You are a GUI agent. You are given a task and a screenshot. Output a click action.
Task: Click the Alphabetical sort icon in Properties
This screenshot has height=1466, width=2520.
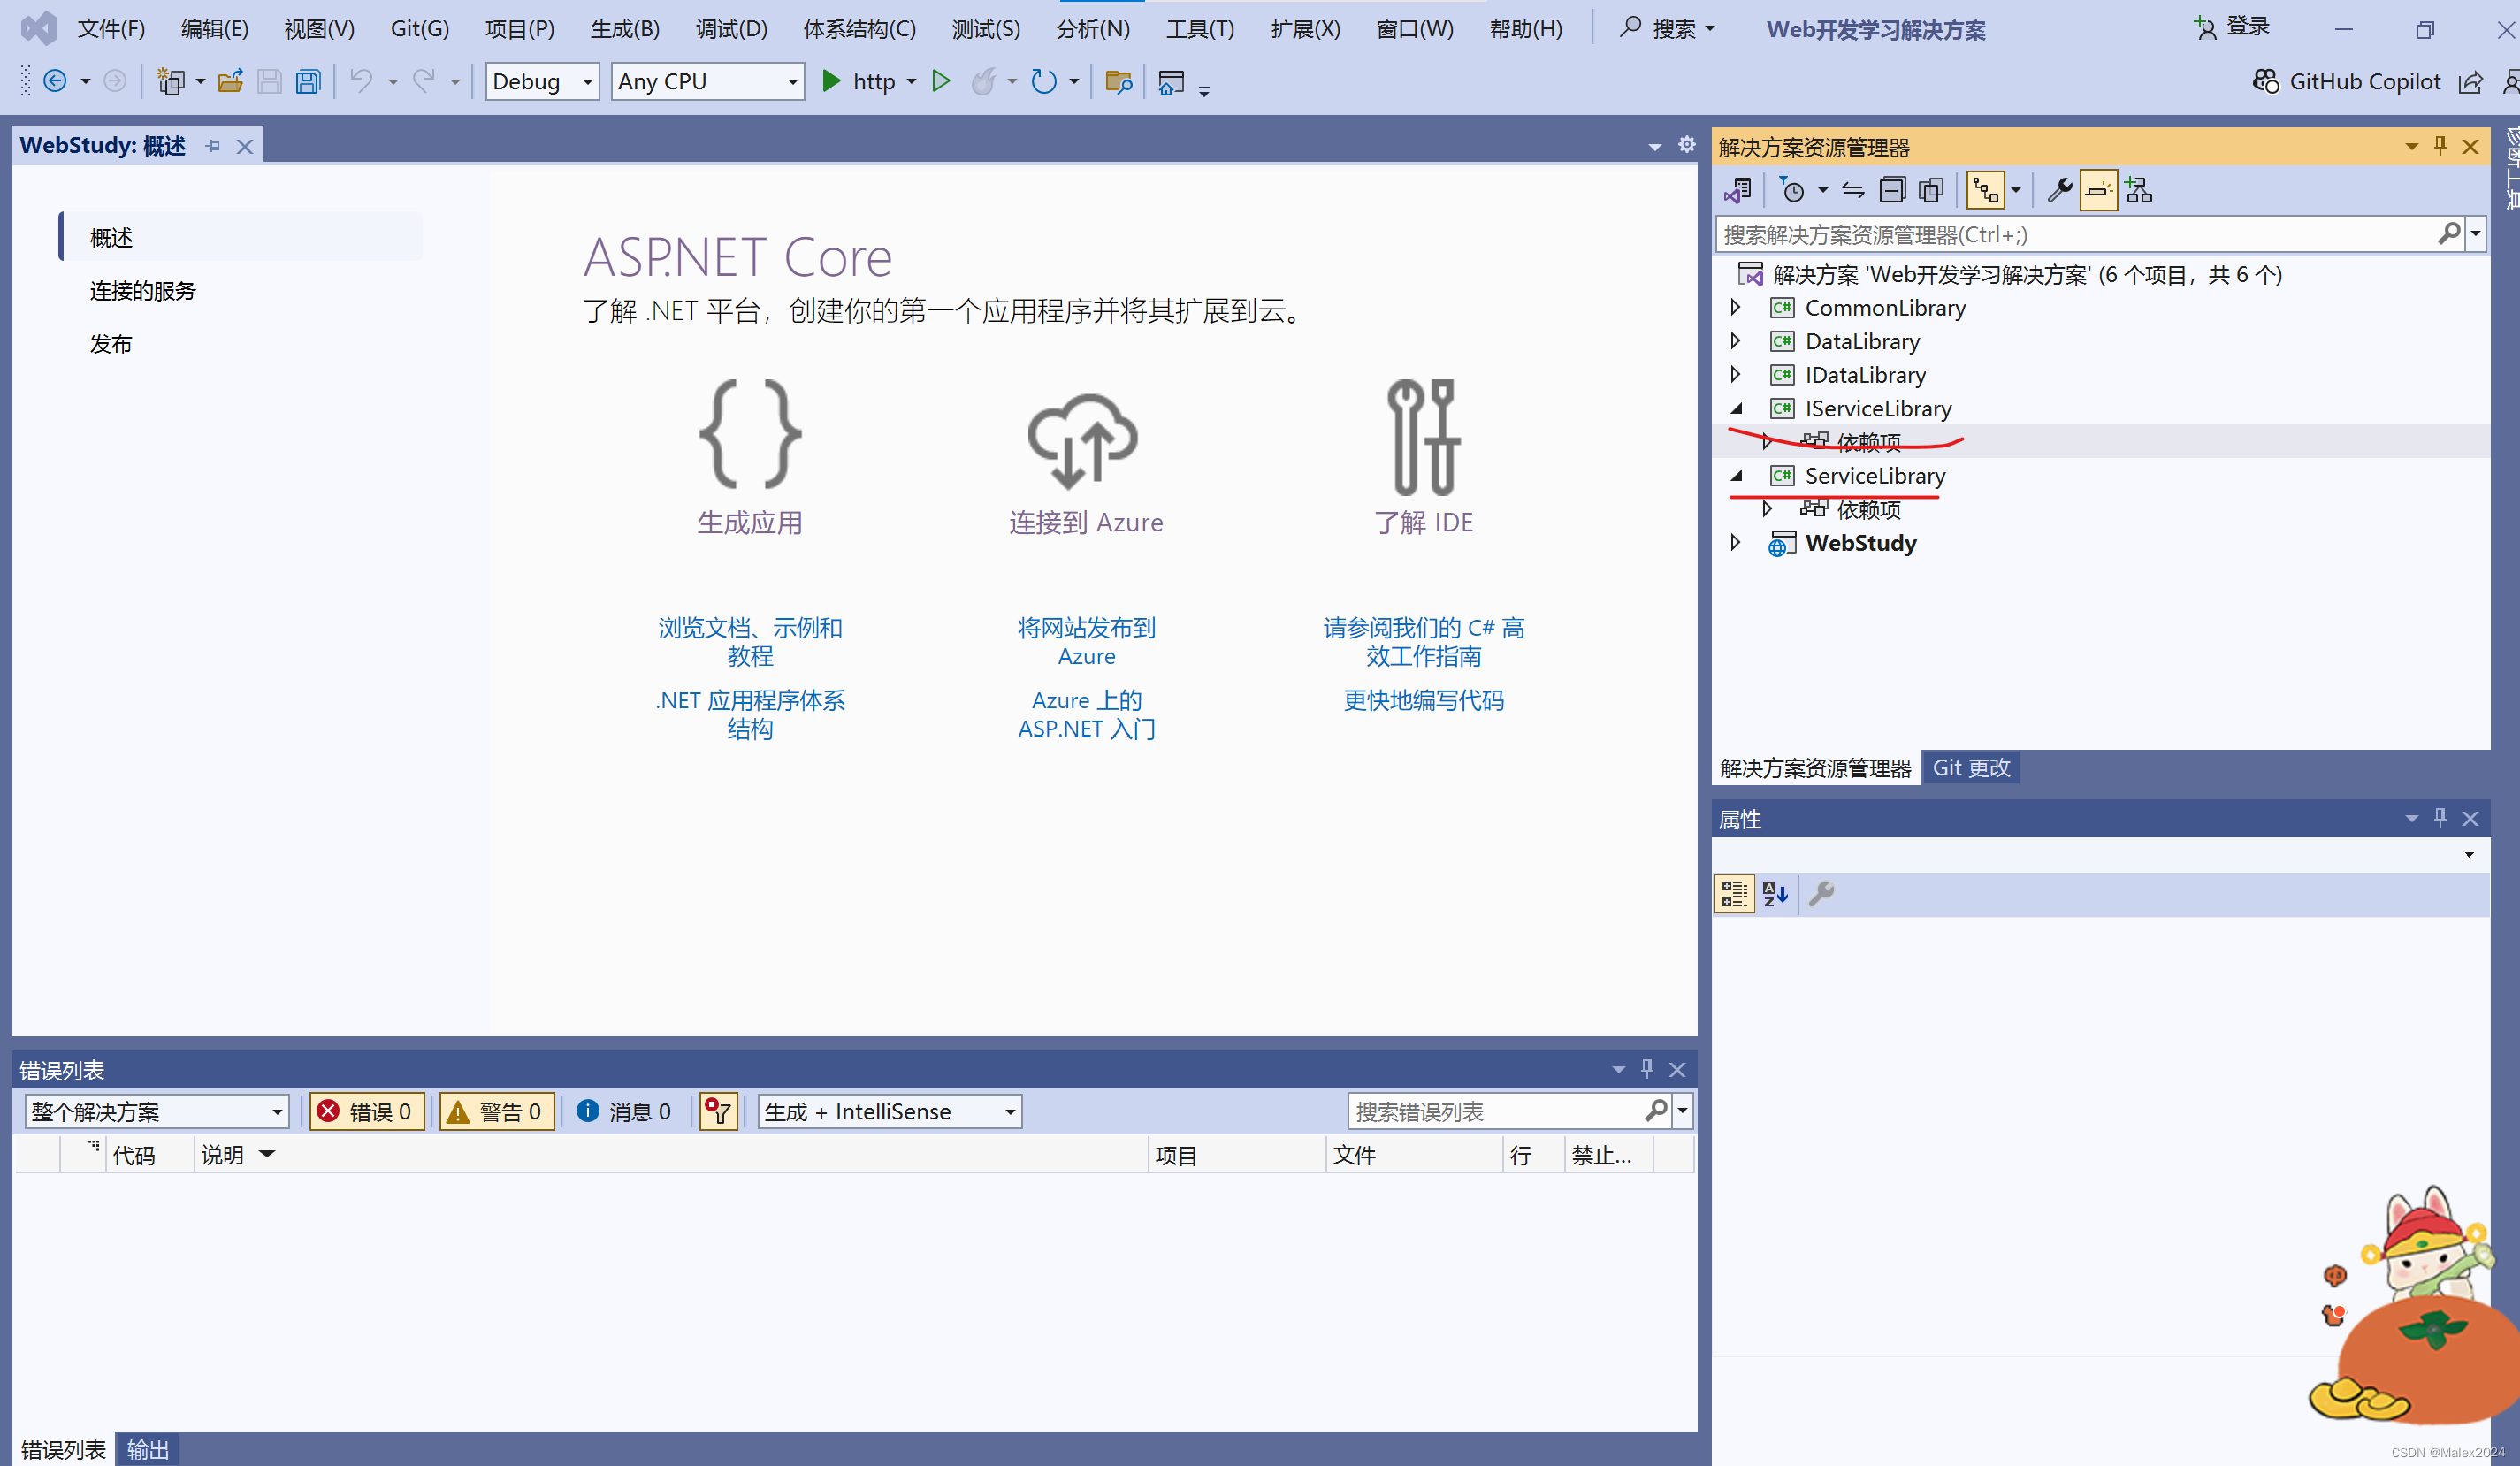point(1775,893)
